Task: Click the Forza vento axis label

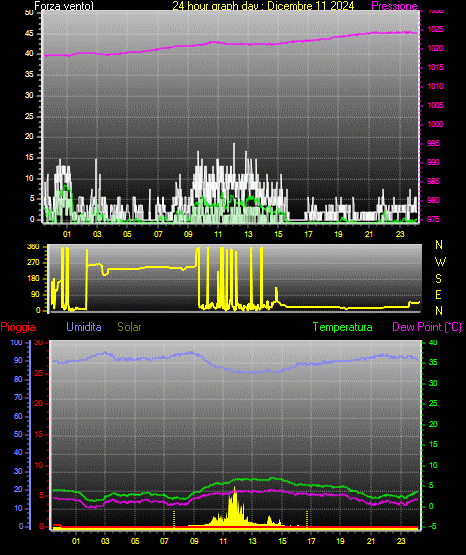Action: point(64,6)
